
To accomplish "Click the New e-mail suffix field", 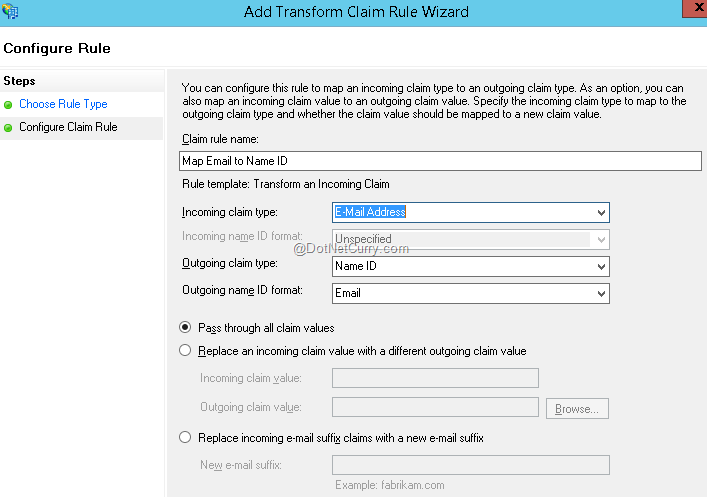I will 470,464.
